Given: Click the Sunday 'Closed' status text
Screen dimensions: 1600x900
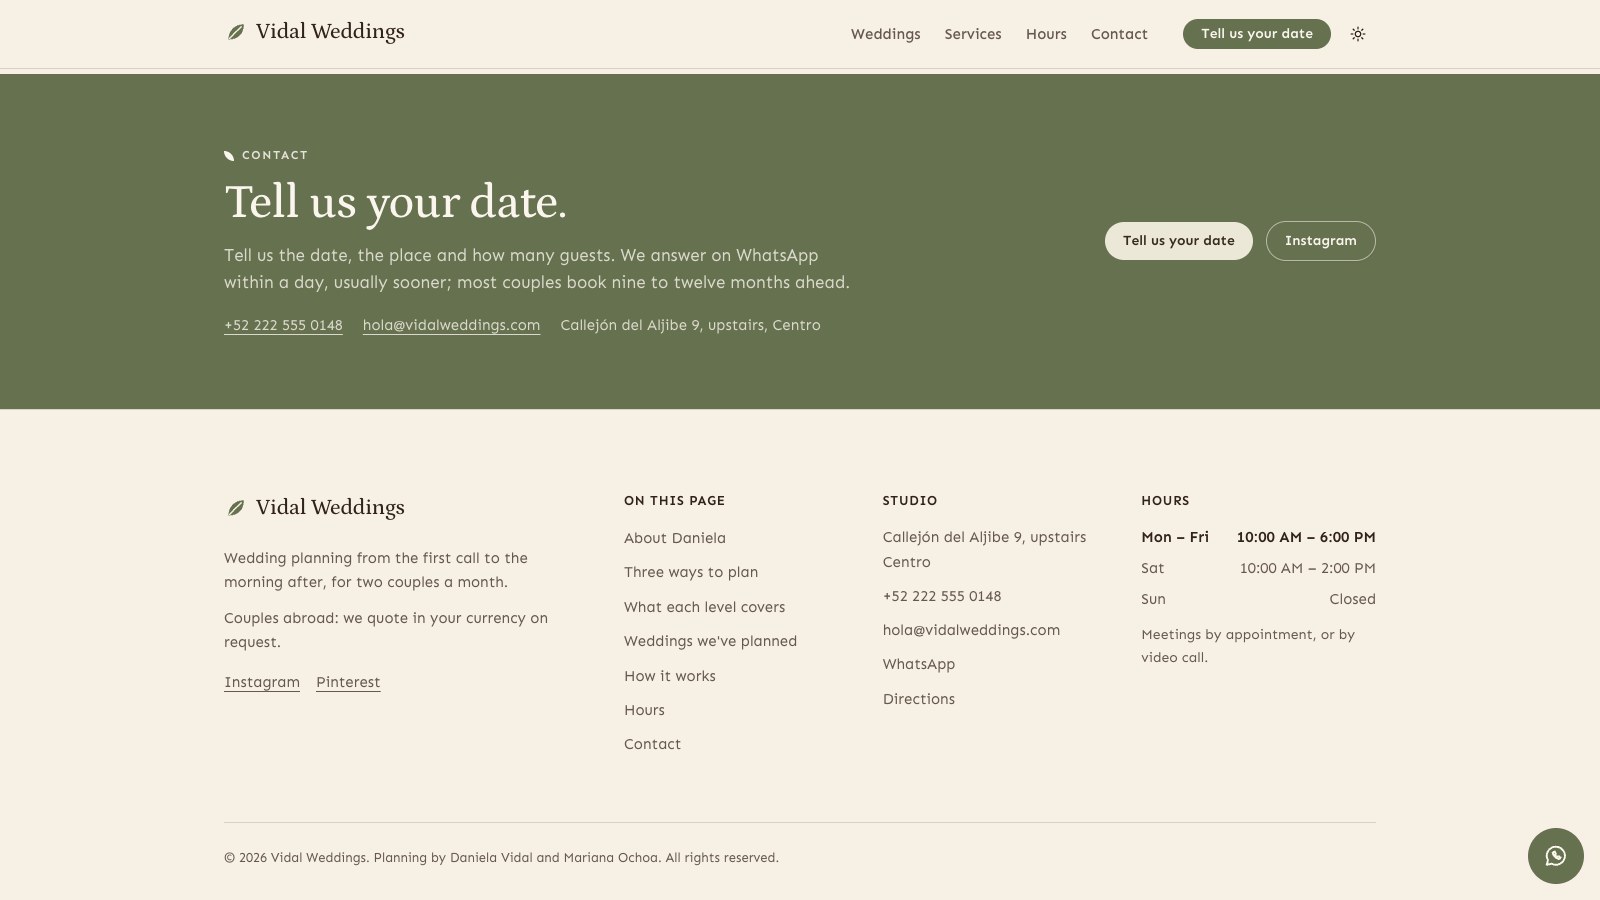Looking at the screenshot, I should click(x=1353, y=599).
